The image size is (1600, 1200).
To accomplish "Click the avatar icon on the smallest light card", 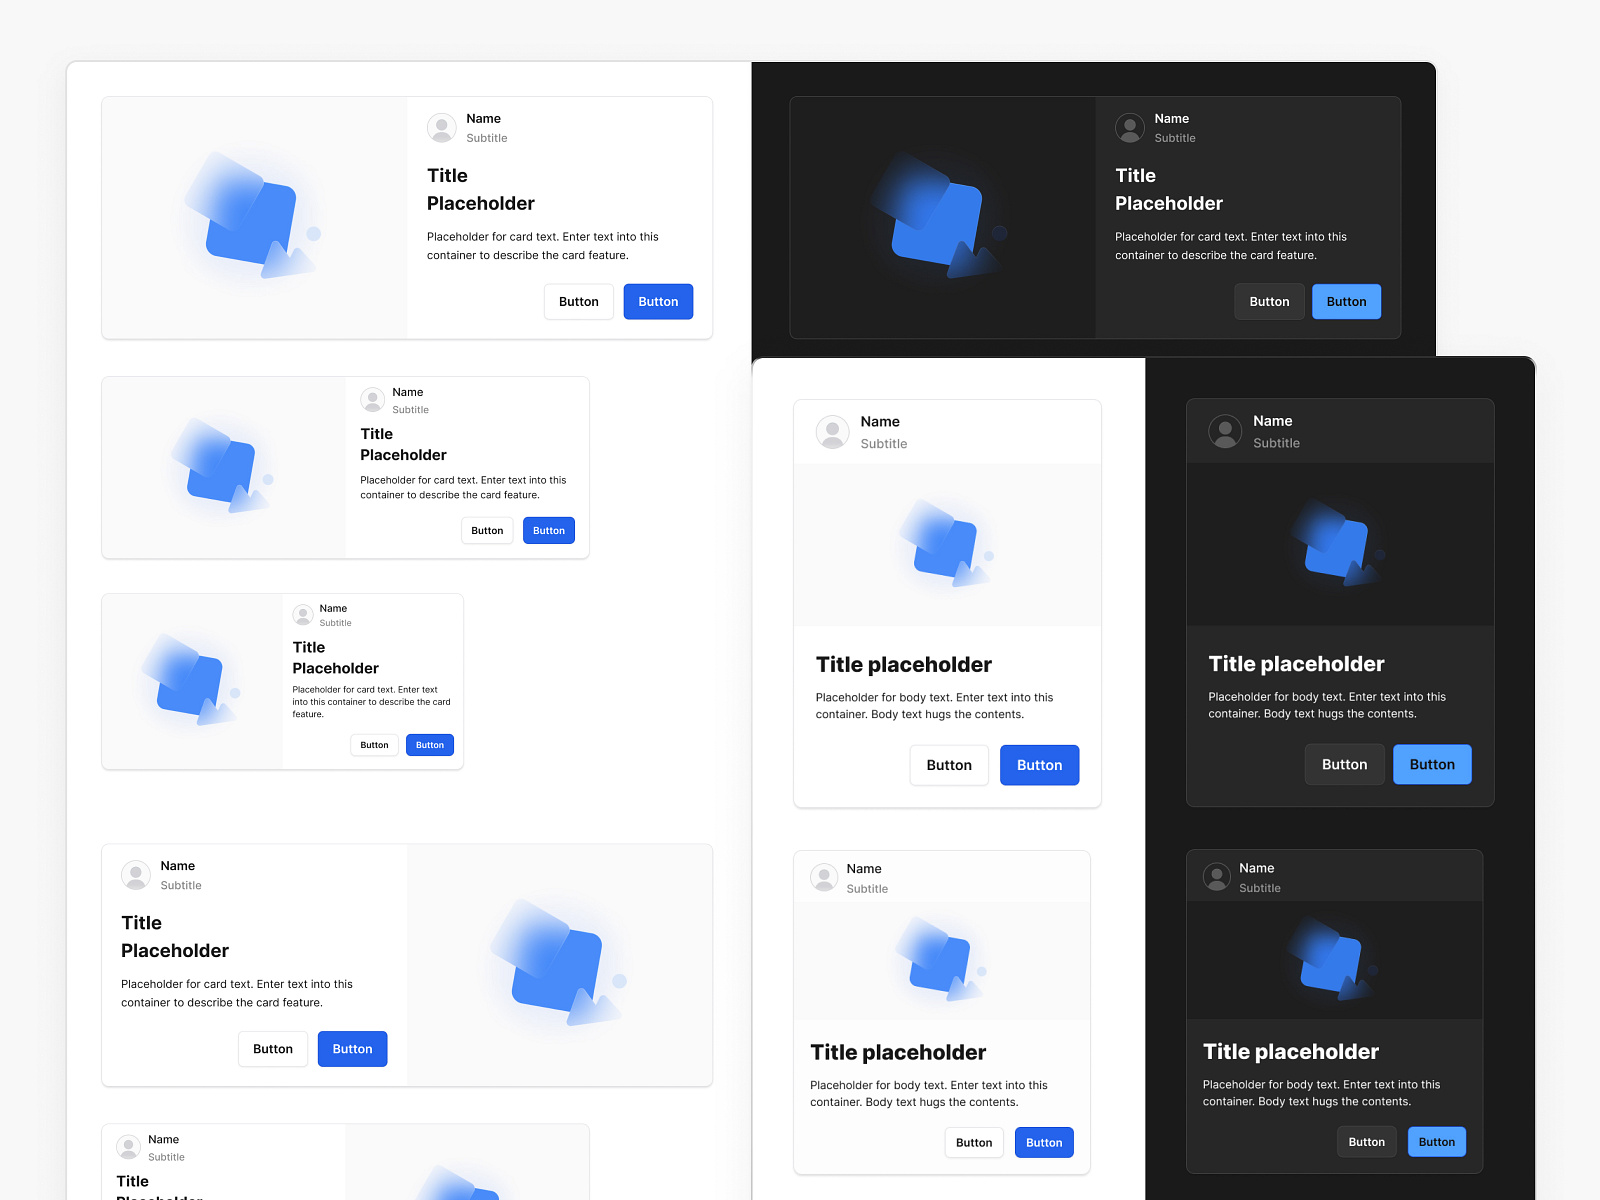I will pos(303,614).
